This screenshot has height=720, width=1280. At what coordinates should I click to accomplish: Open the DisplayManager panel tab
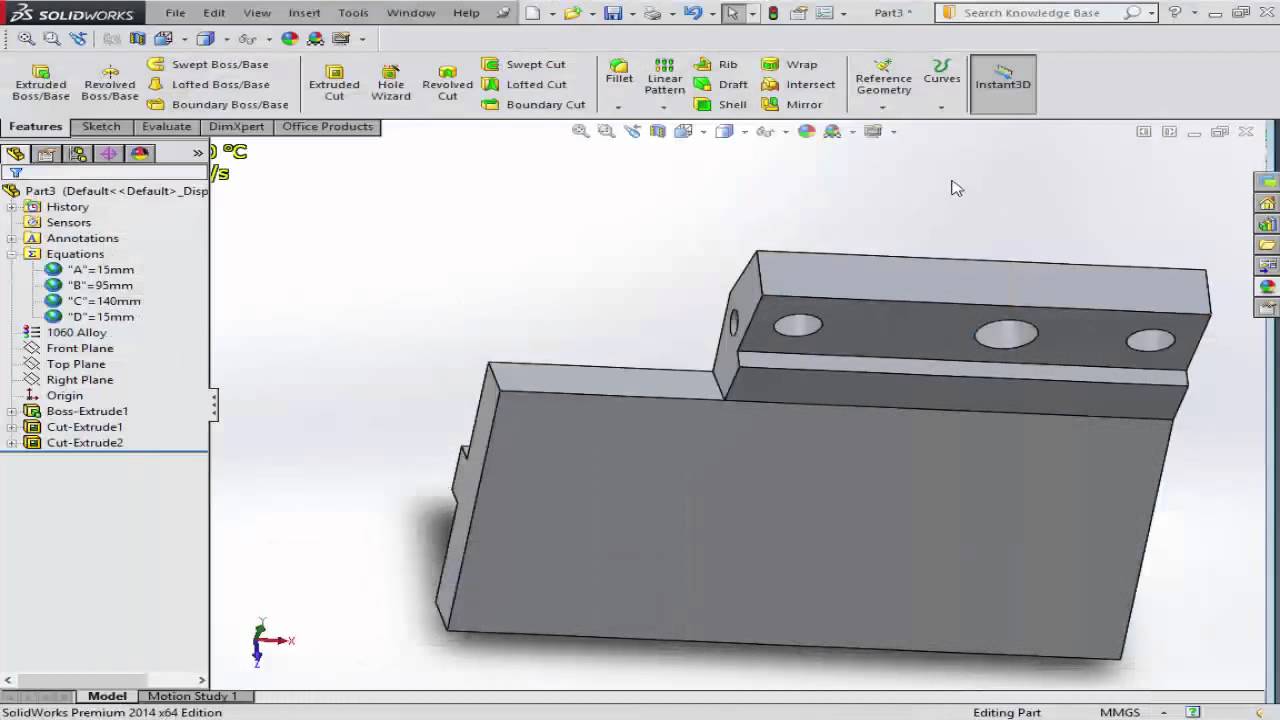click(x=139, y=153)
